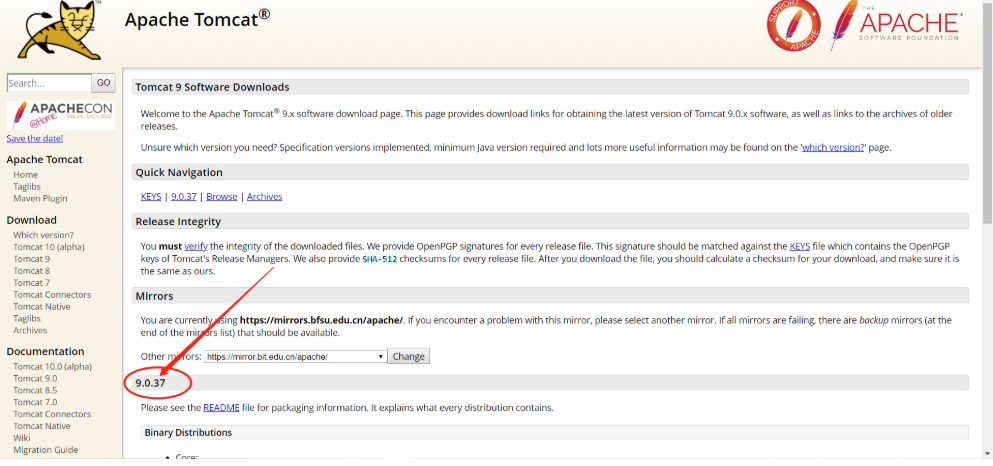Focus the Search input field
The width and height of the screenshot is (993, 466).
point(49,83)
